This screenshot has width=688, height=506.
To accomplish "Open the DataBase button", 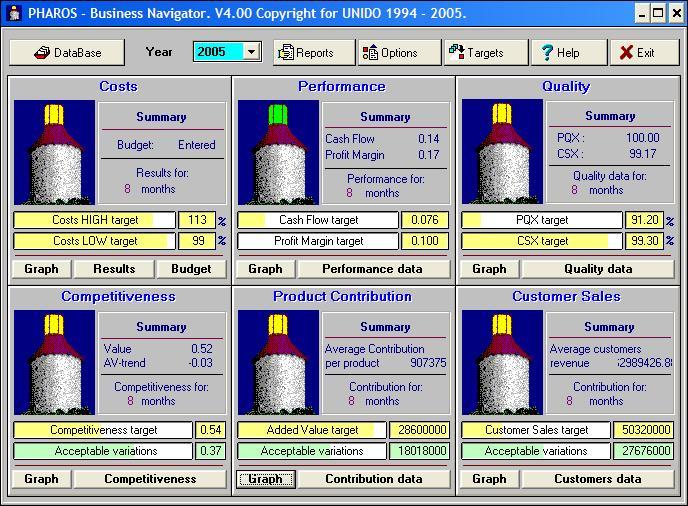I will (67, 53).
